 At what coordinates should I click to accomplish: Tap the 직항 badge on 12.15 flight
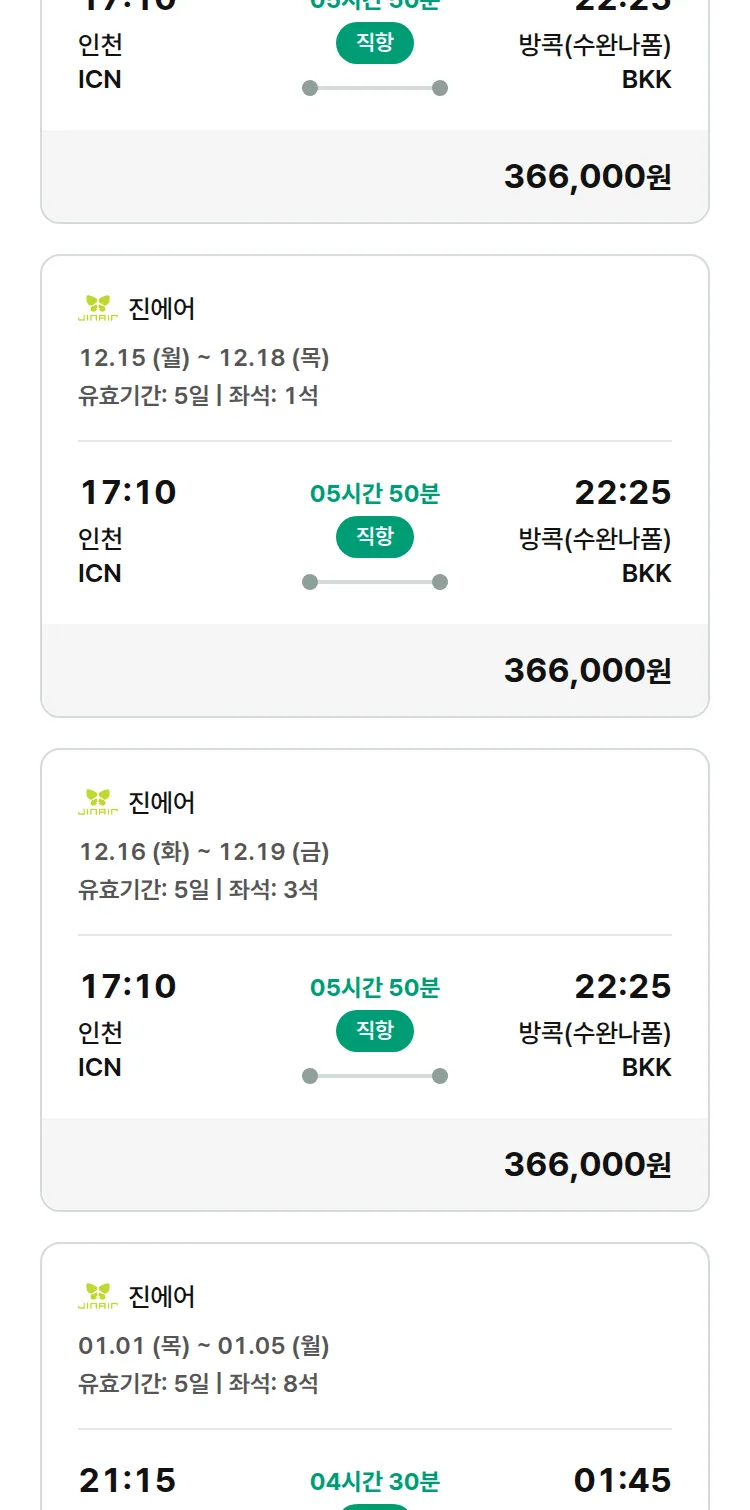click(375, 537)
